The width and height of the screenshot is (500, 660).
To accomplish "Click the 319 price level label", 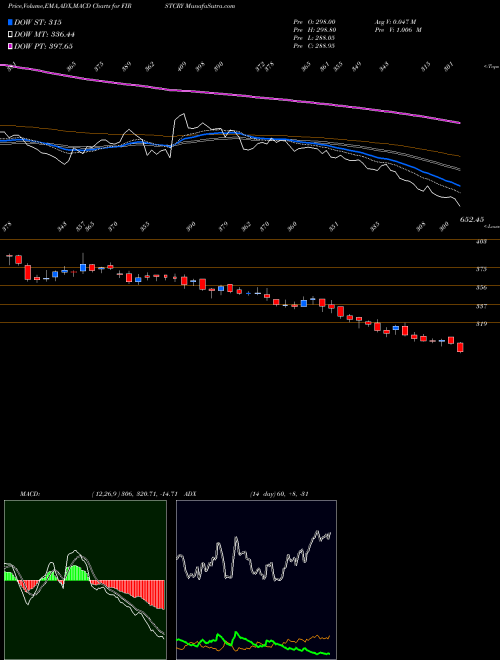I will [x=482, y=324].
